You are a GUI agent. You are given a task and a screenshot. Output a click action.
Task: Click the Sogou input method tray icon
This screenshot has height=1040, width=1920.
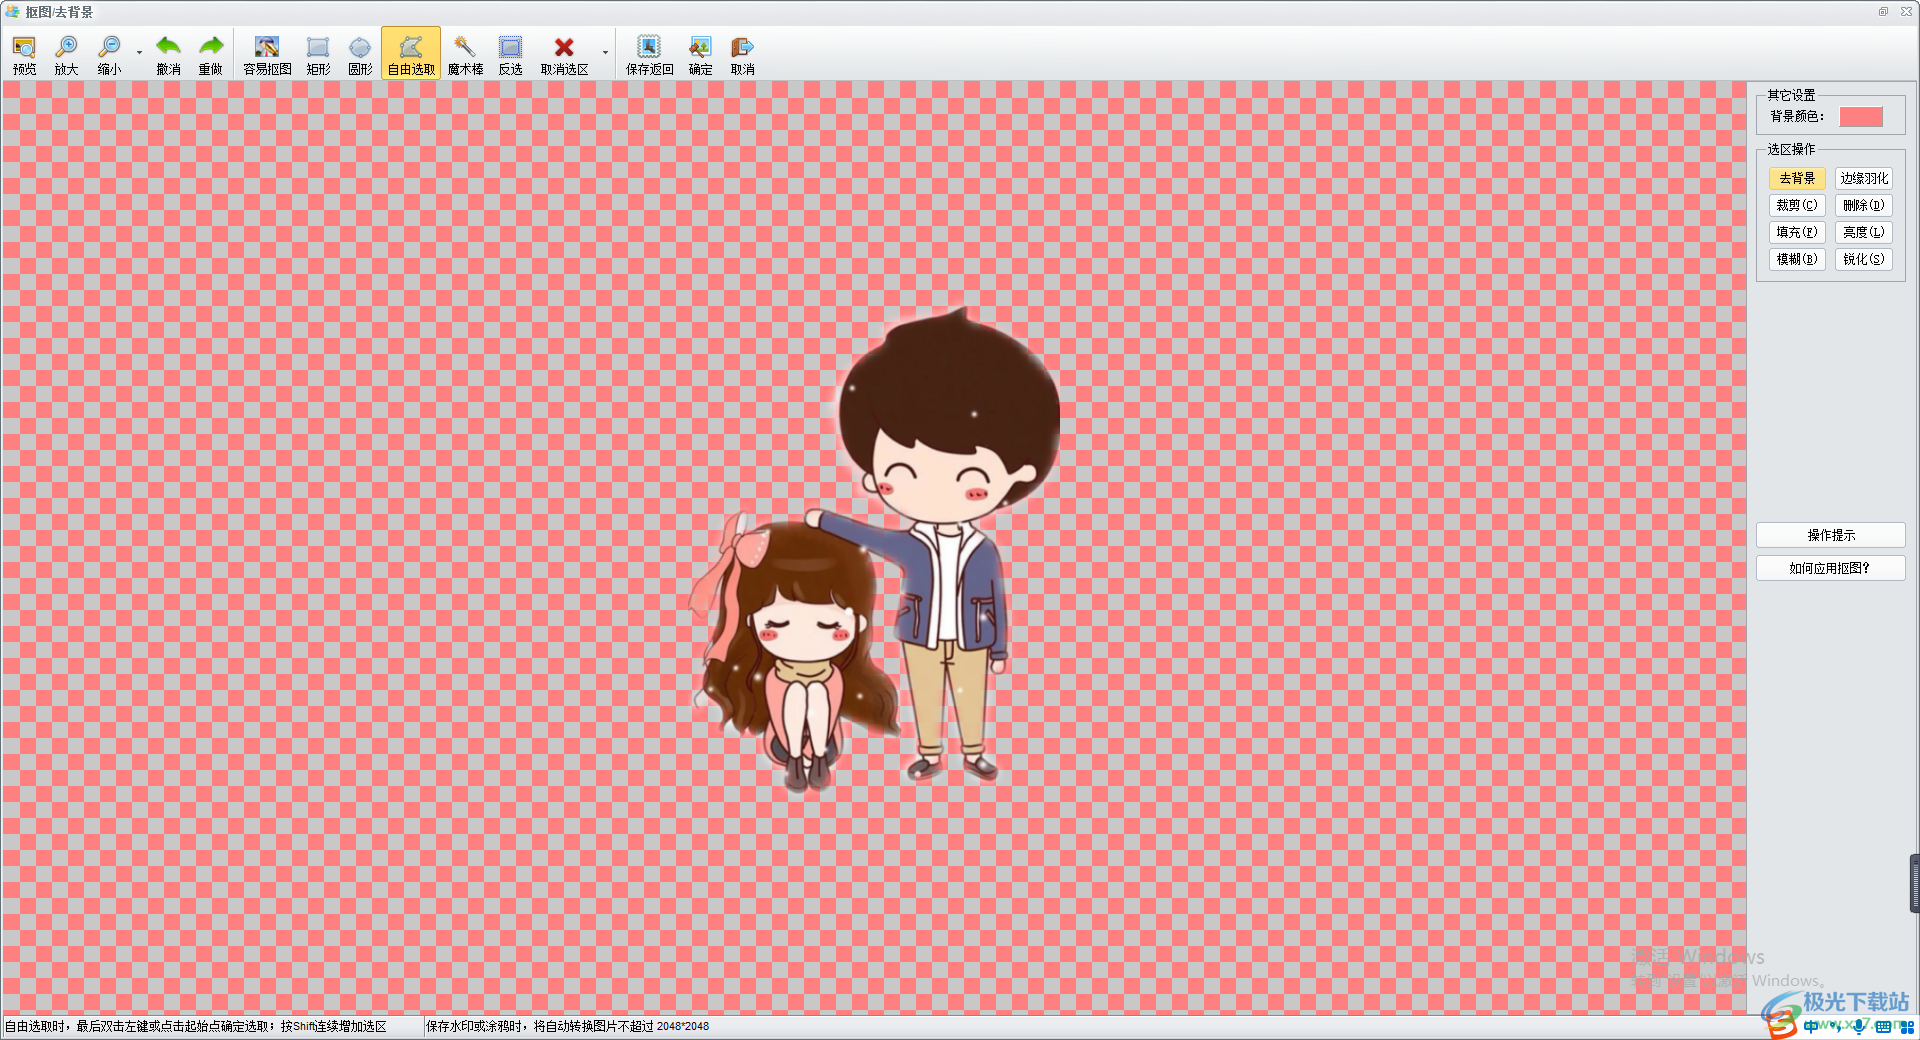(1781, 1024)
